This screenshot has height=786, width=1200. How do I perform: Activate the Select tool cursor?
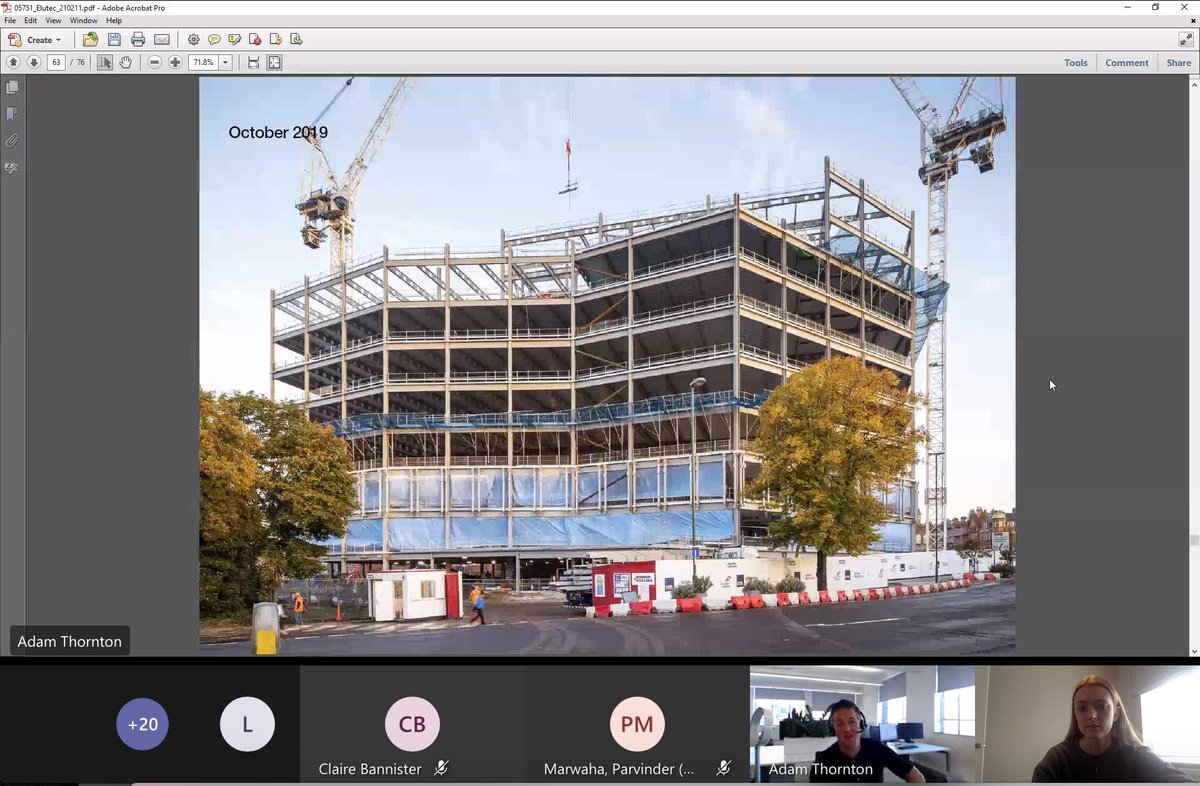point(105,62)
